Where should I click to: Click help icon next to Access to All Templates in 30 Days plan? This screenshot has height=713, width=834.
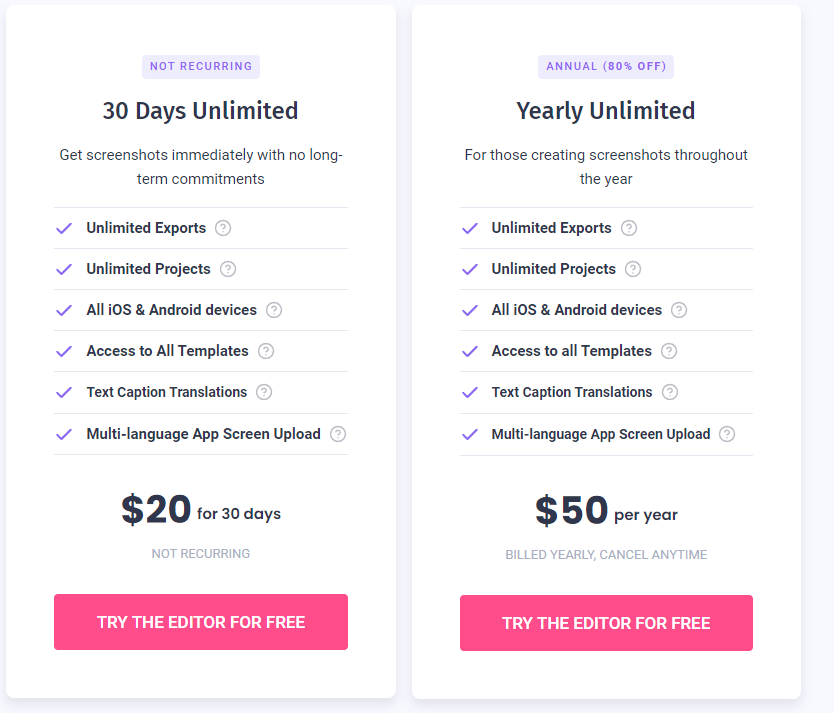click(266, 351)
